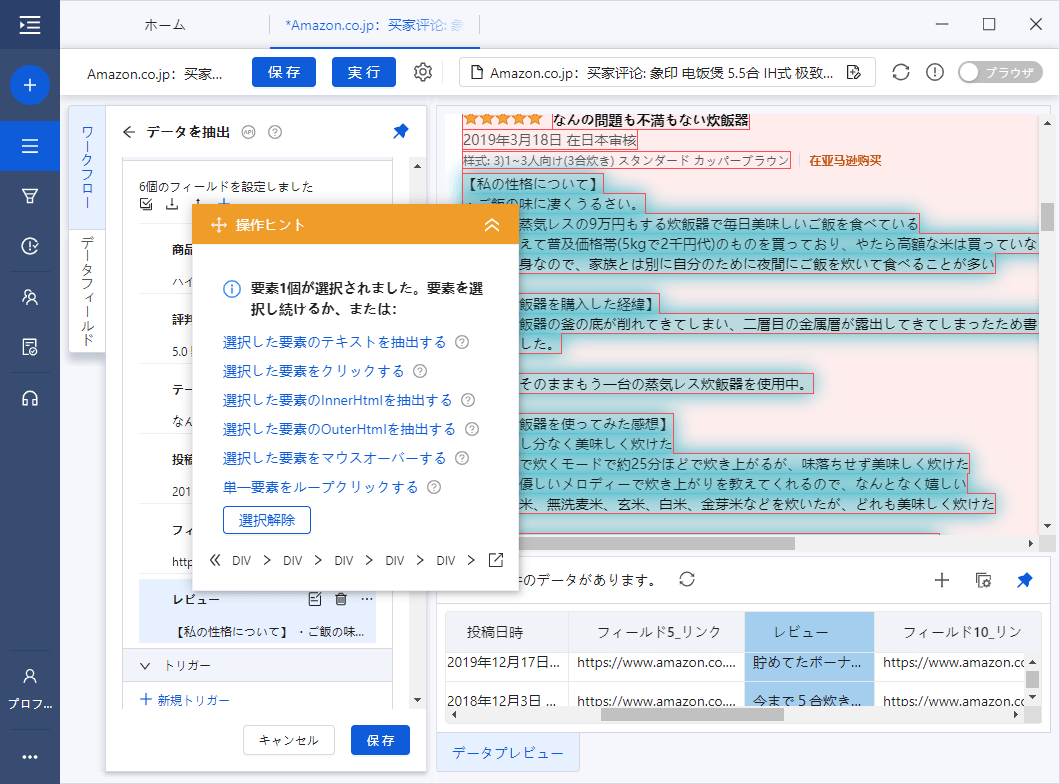Viewport: 1060px width, 784px height.
Task: Open help icon beside データを抽出 title
Action: point(274,132)
